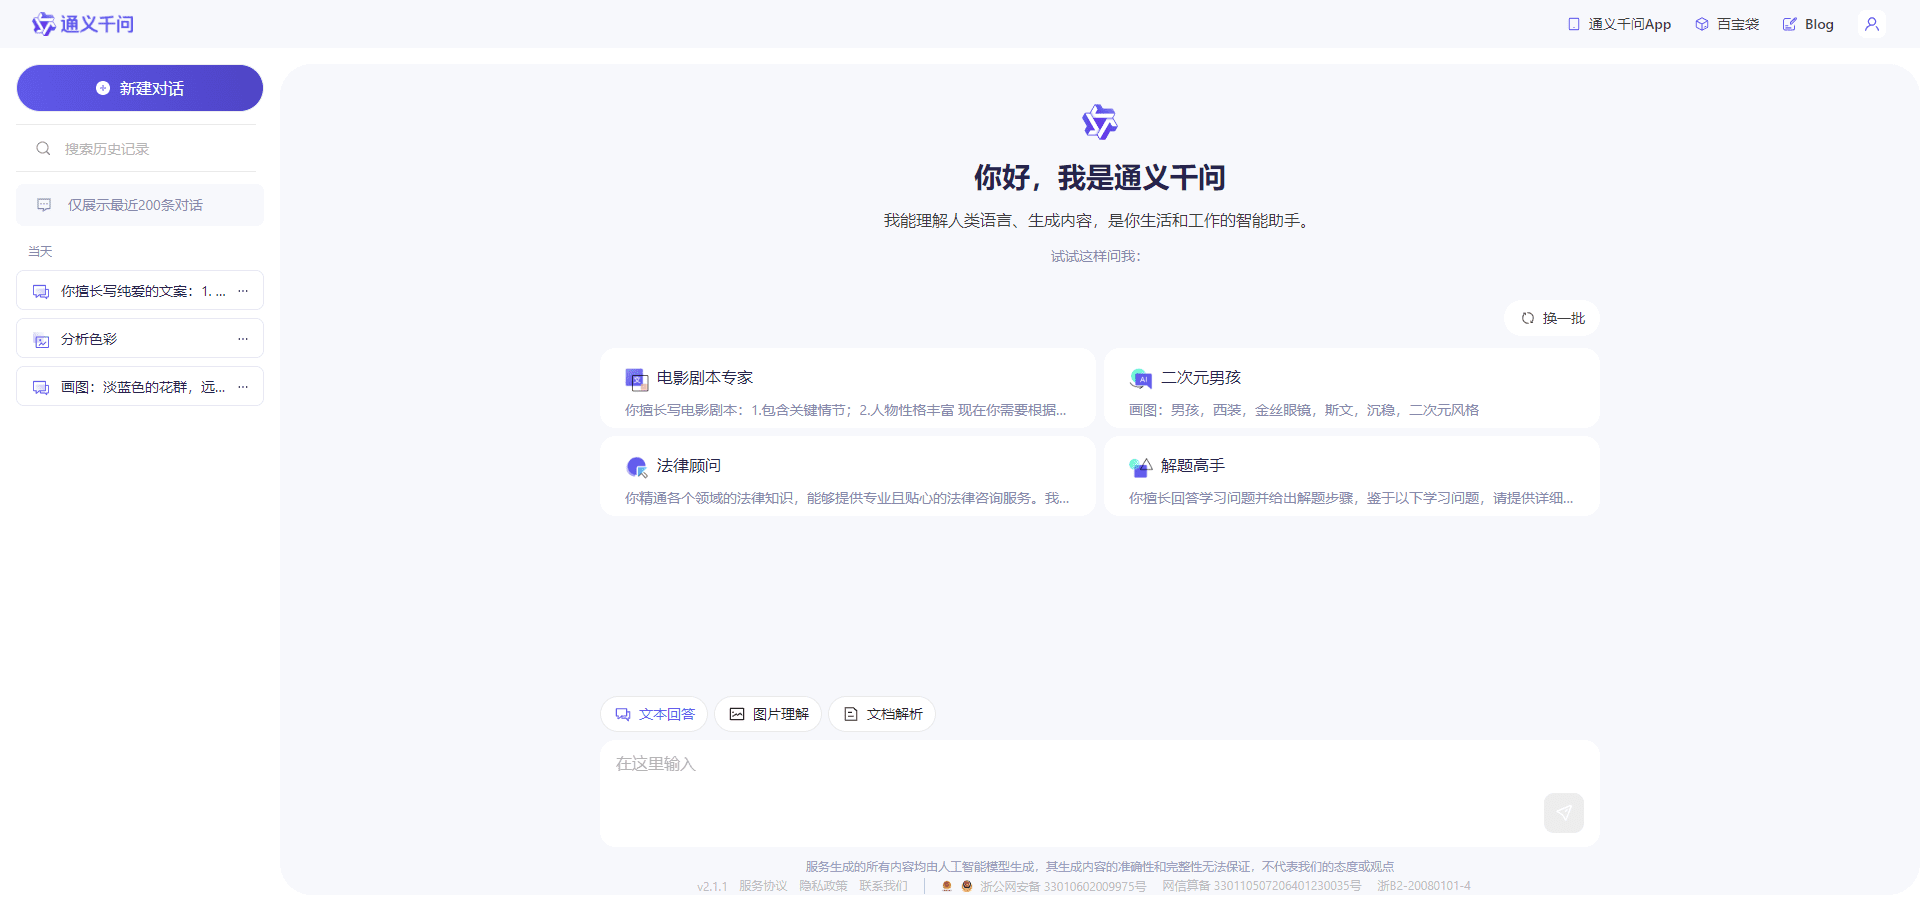Open conversation 画图：淡蓝色的花群
1920x911 pixels.
coord(140,387)
